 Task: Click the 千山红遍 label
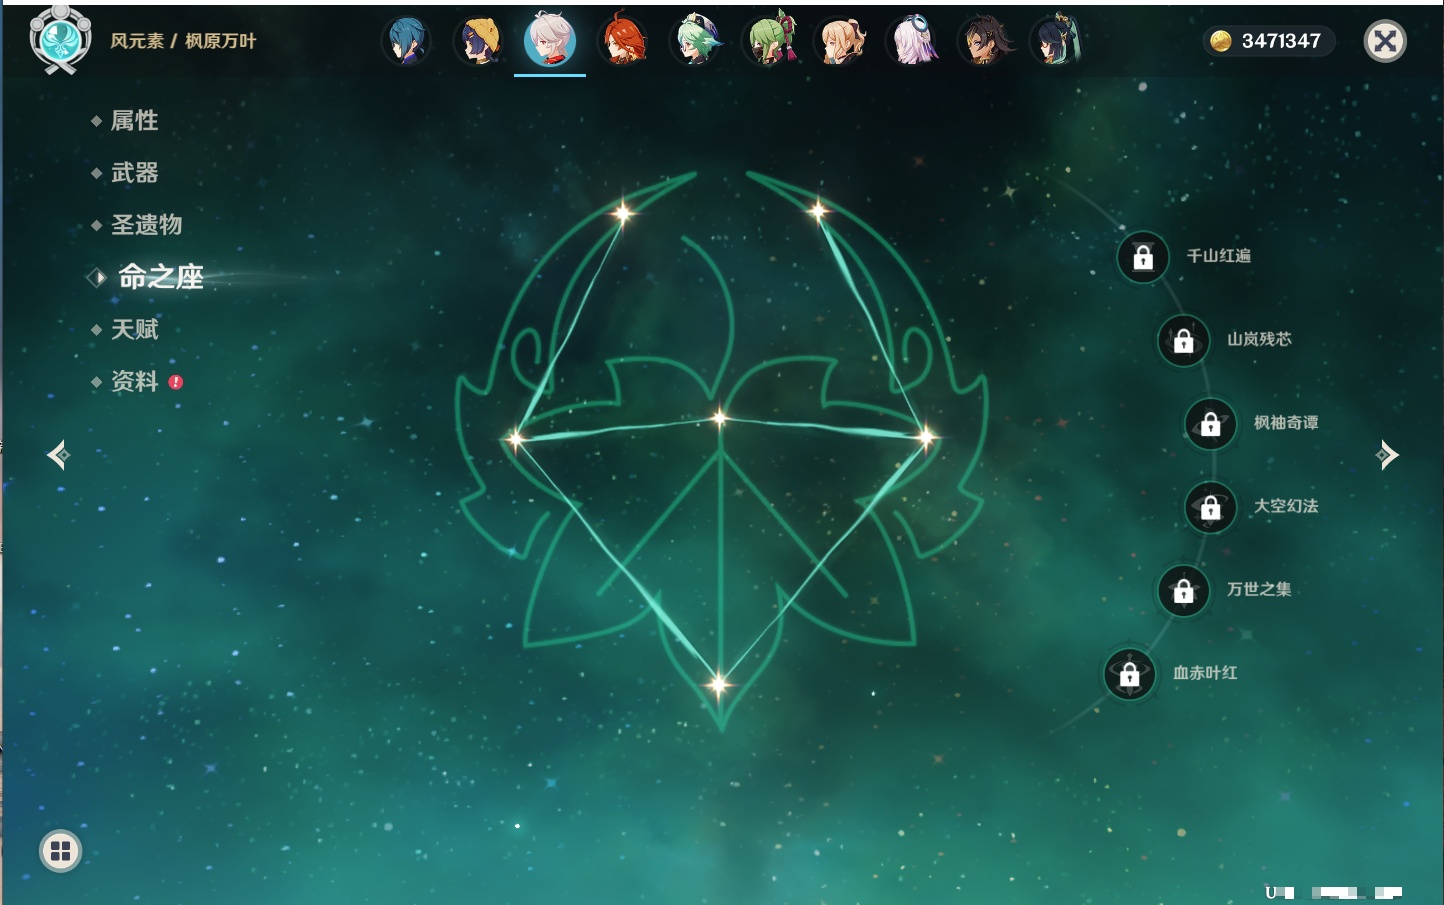[1219, 256]
